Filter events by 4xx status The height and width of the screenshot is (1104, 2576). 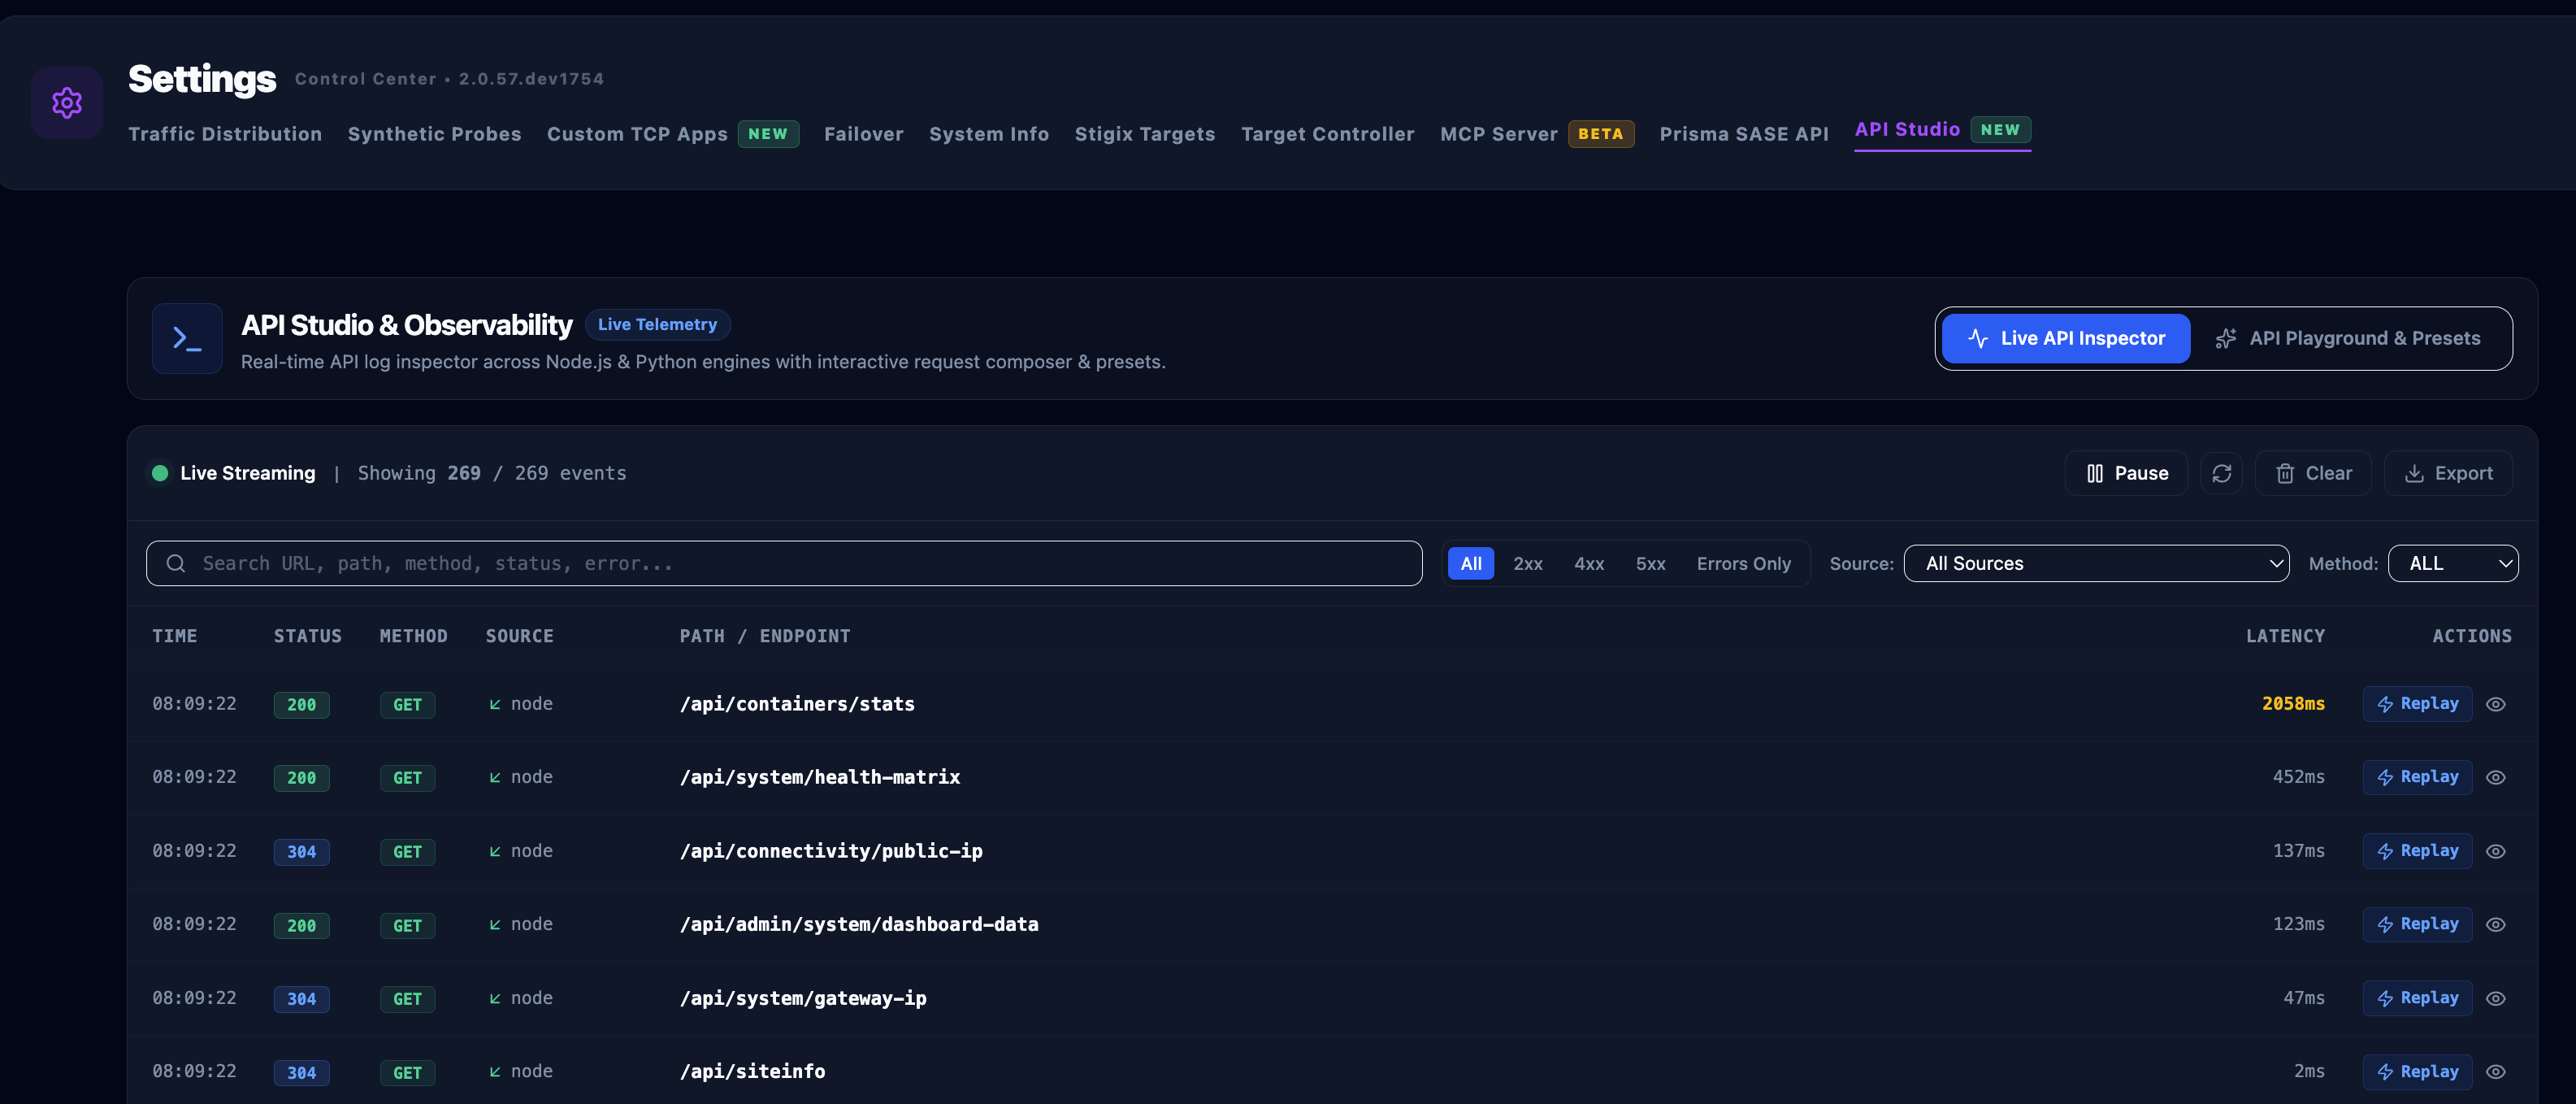click(x=1589, y=563)
